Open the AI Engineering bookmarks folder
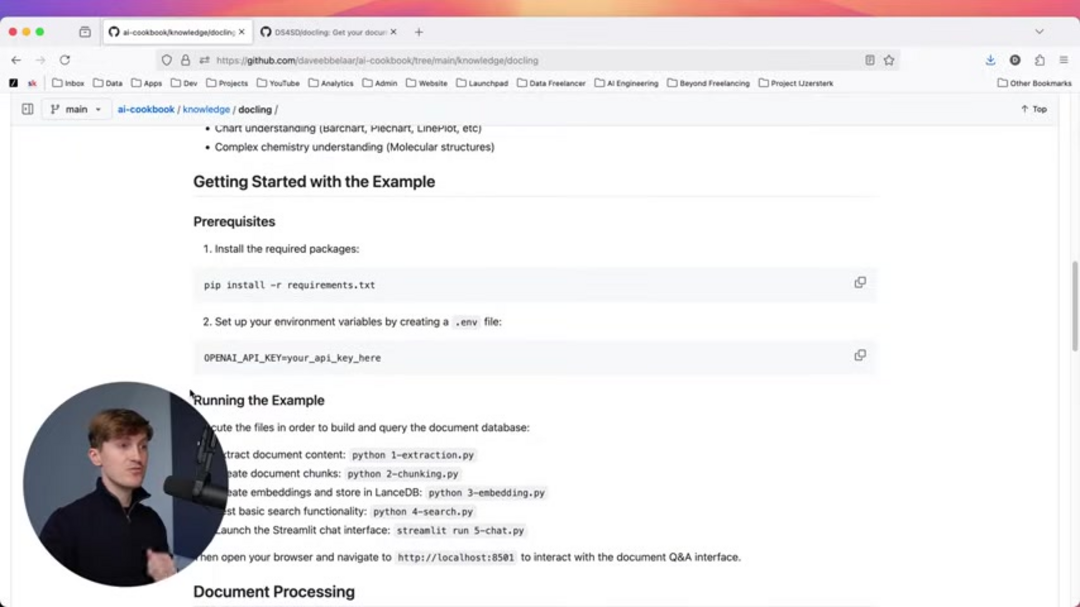This screenshot has height=607, width=1080. [626, 83]
